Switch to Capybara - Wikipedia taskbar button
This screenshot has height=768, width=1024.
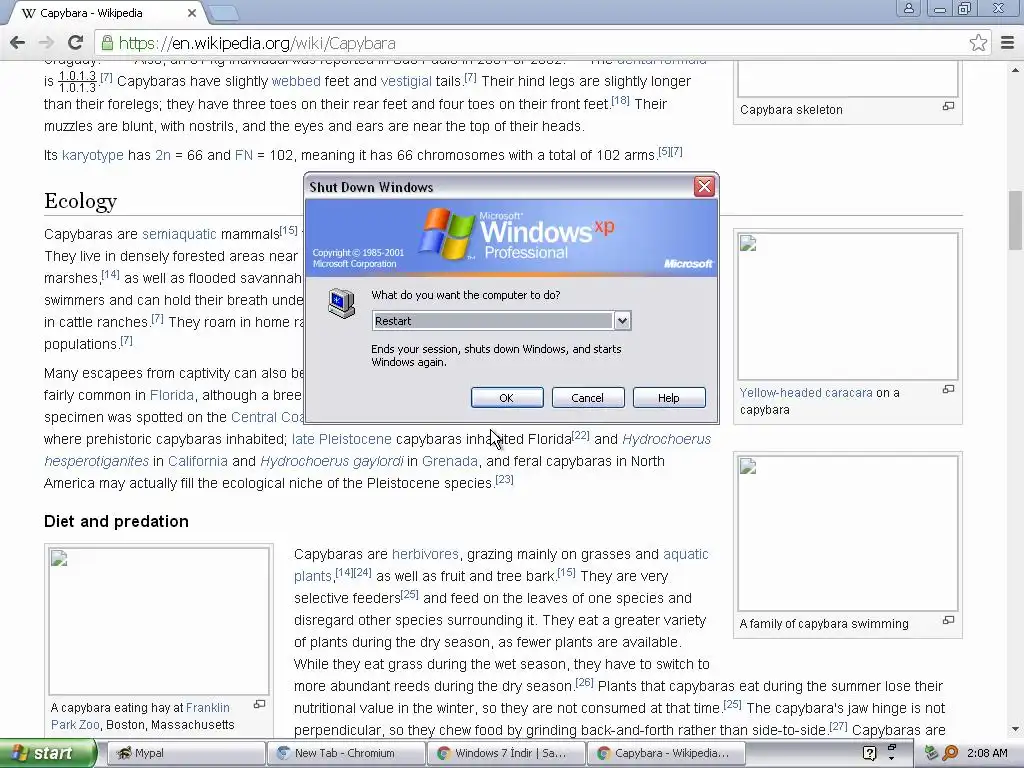667,753
